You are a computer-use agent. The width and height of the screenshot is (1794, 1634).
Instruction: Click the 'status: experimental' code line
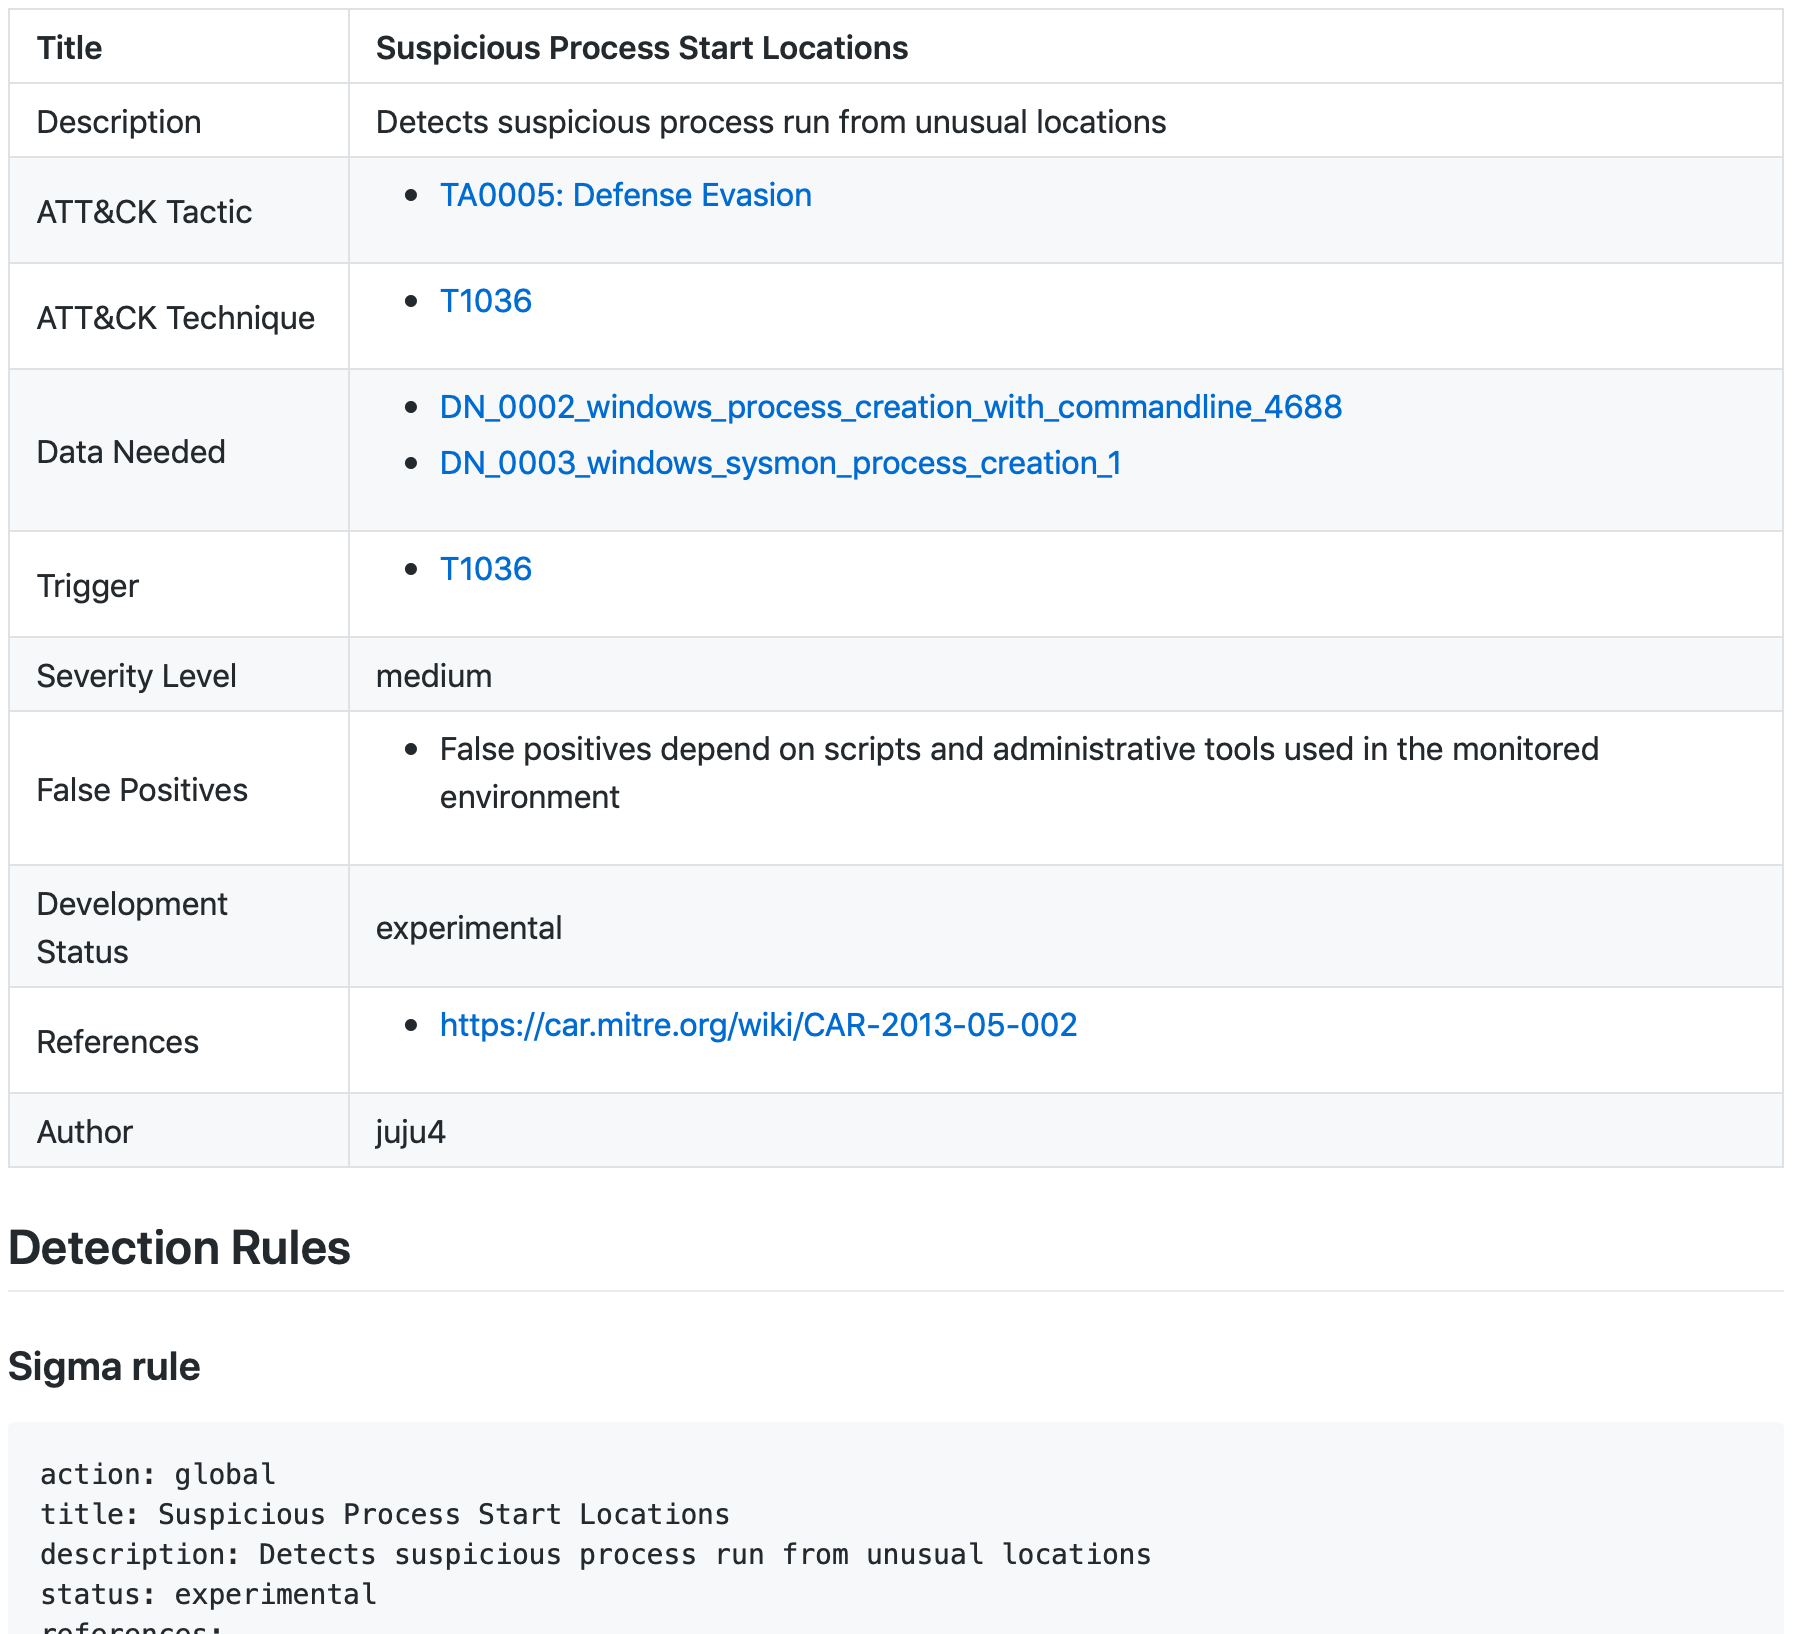click(x=208, y=1595)
